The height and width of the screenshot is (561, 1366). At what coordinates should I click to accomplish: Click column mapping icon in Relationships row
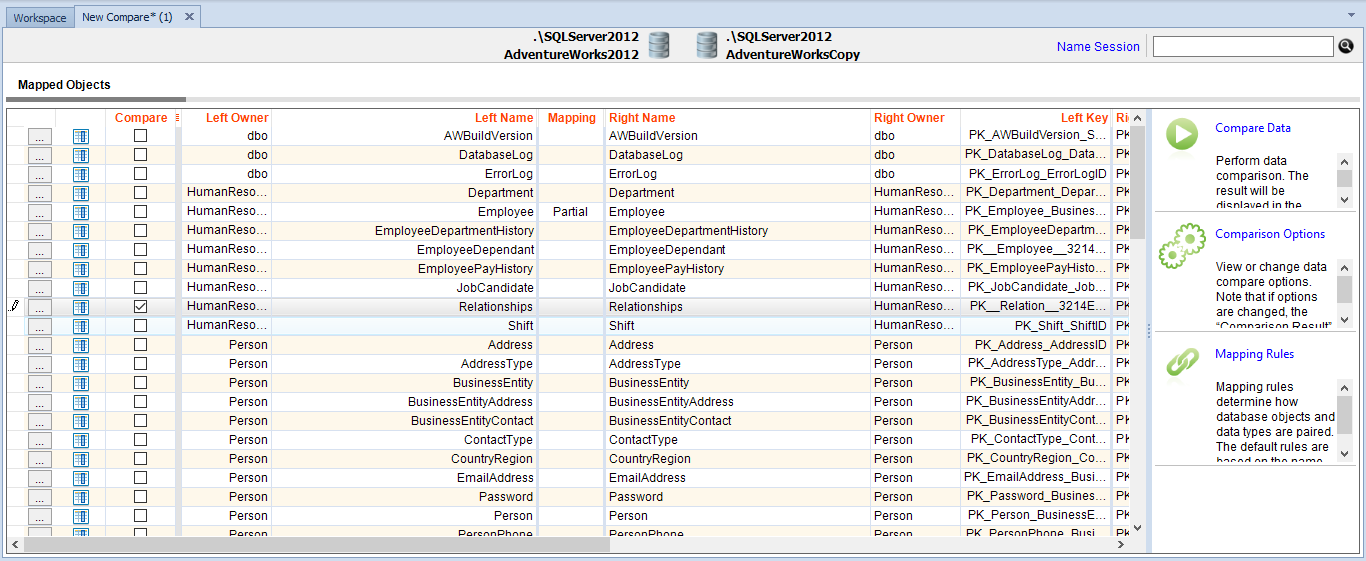(x=81, y=307)
